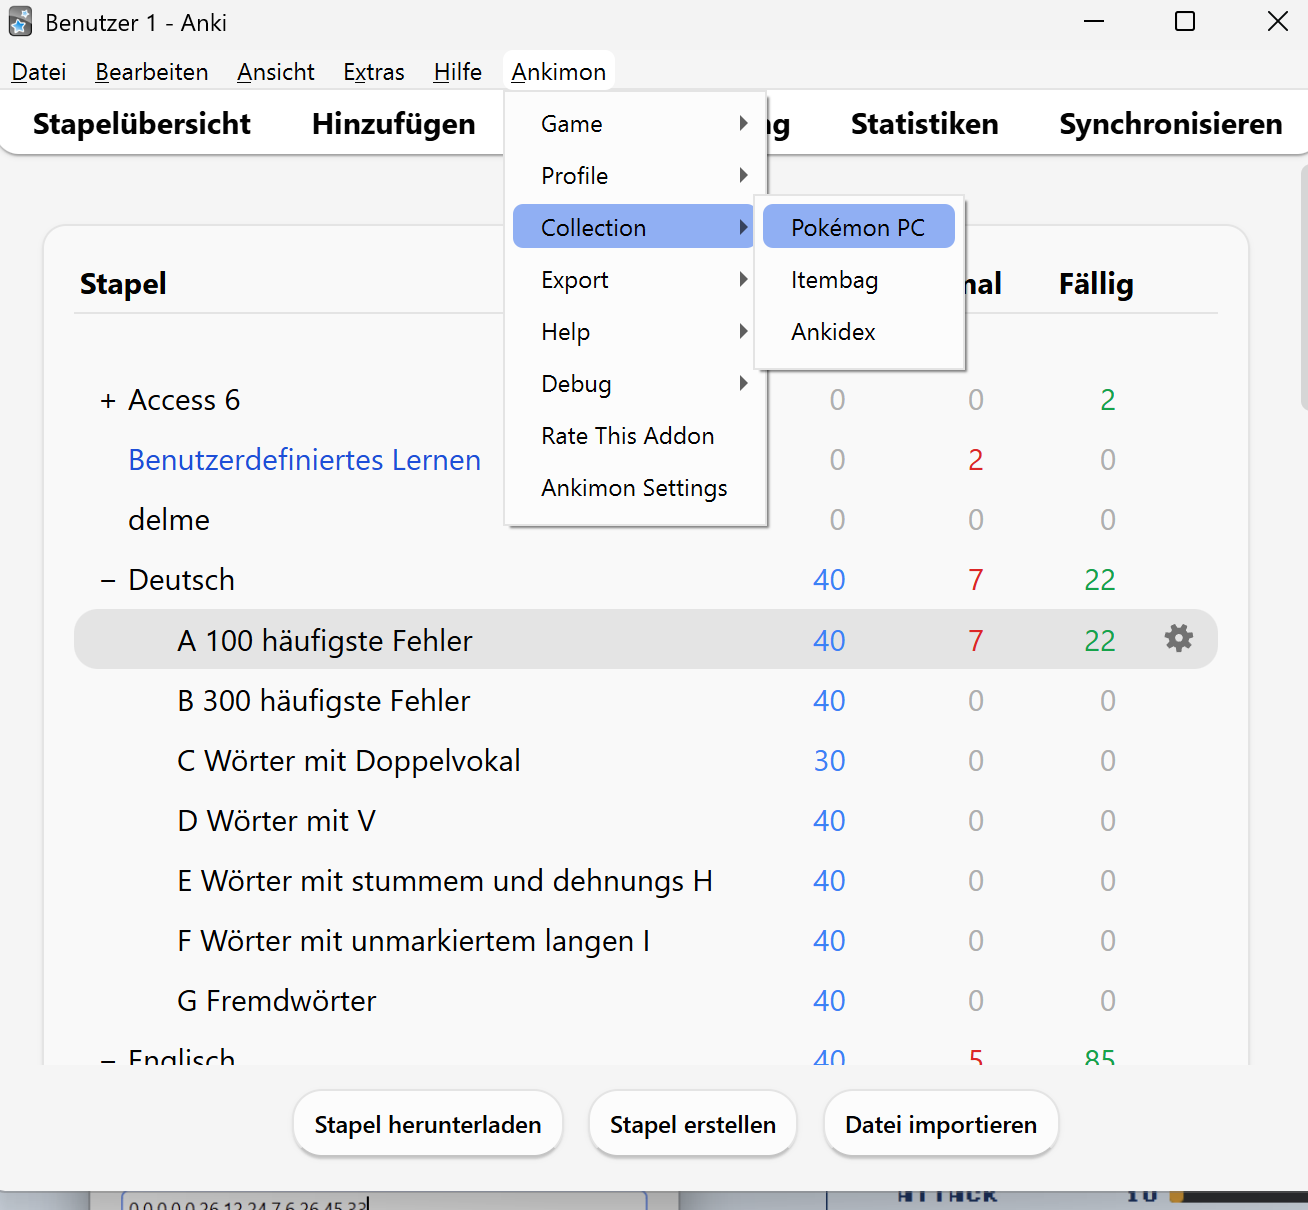Expand the Debug submenu

click(636, 384)
